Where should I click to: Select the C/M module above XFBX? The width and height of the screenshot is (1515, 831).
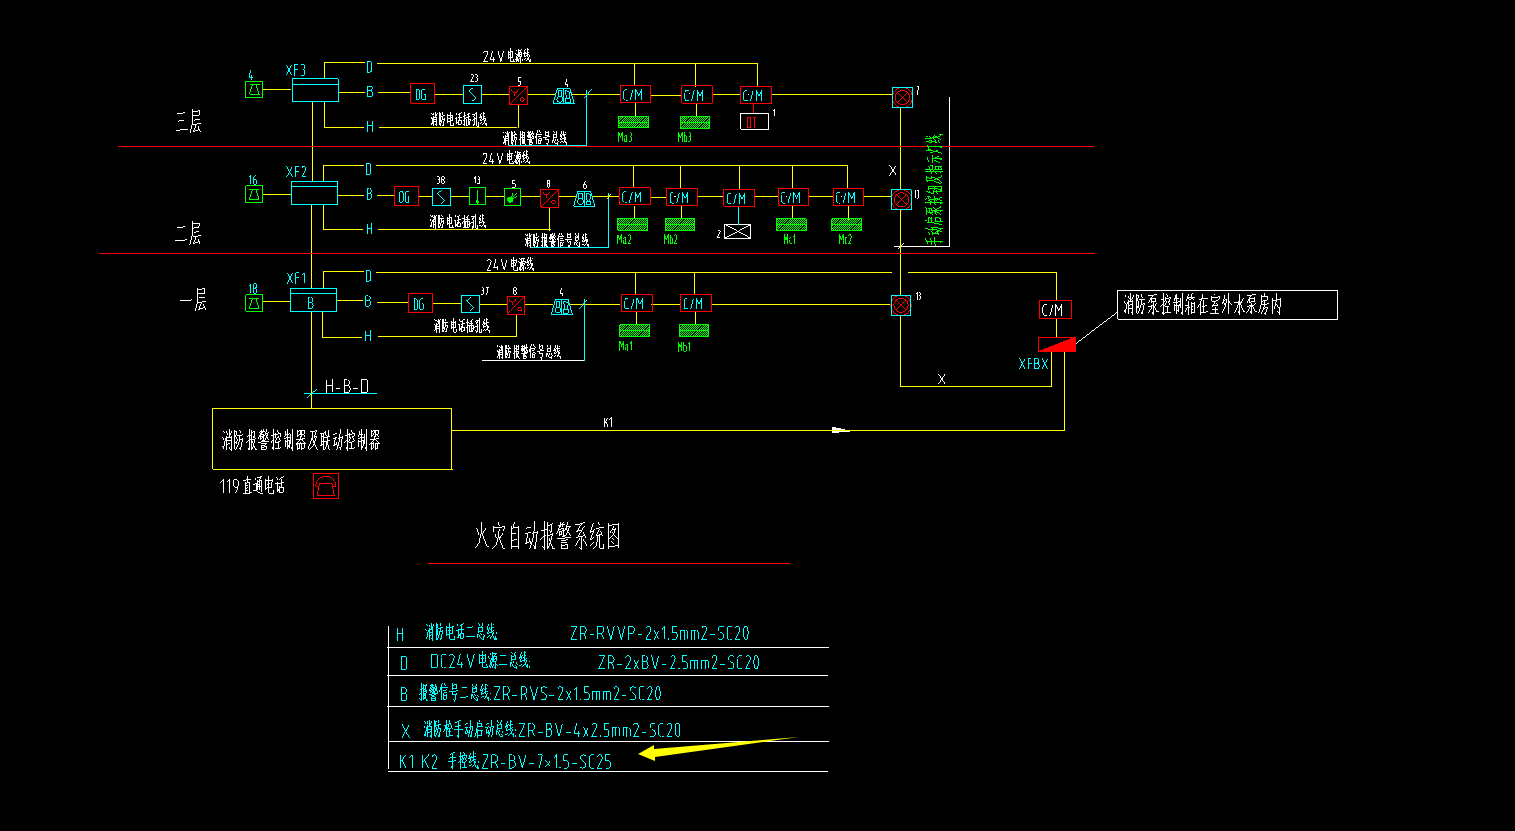1055,309
